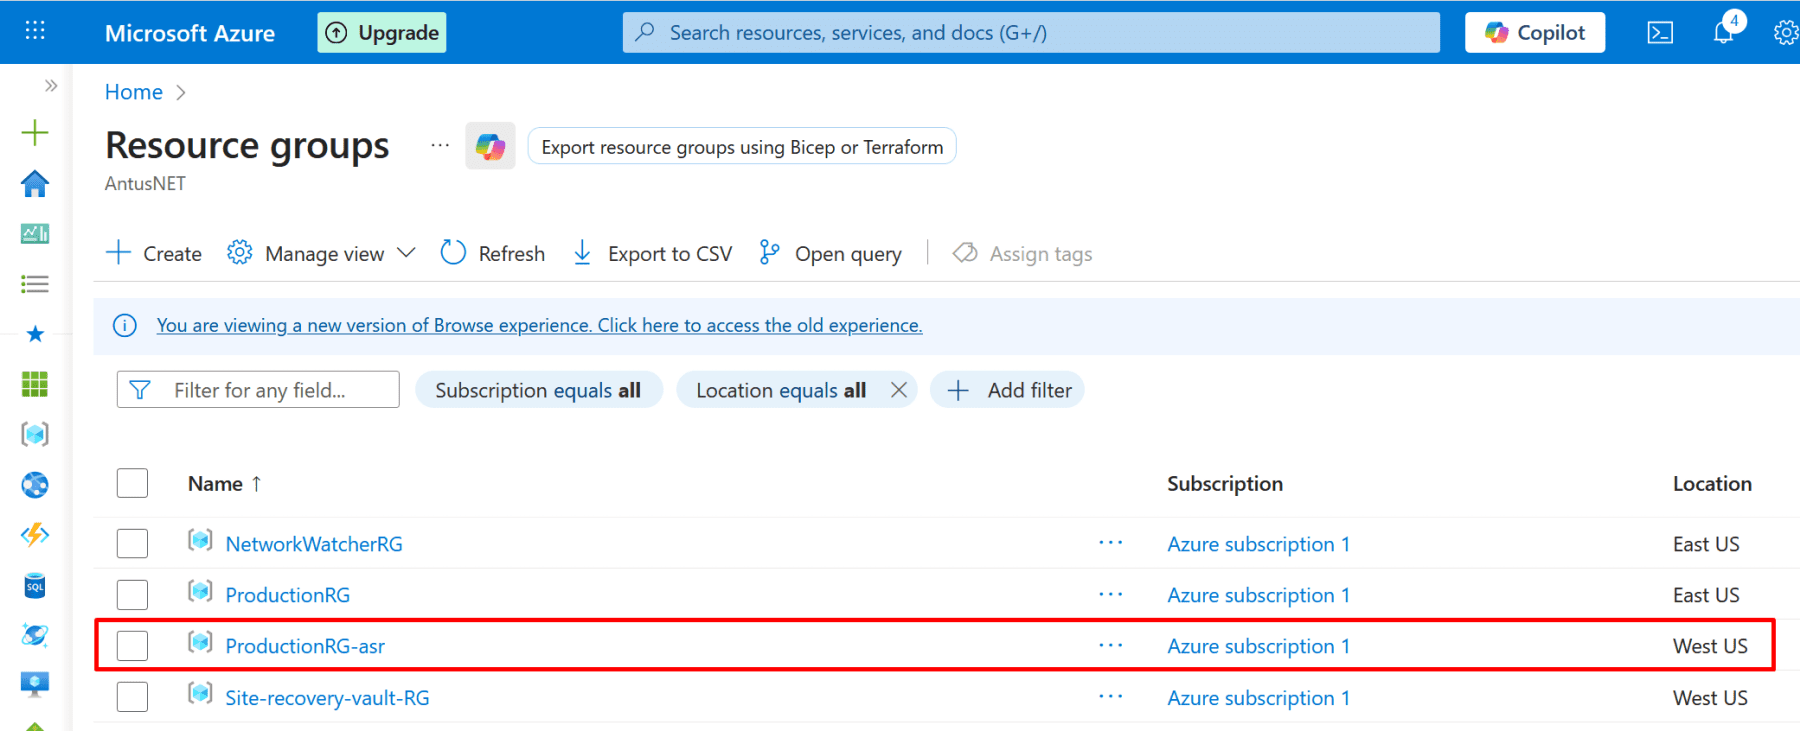Click the Favorites star in sidebar
Viewport: 1800px width, 731px height.
(x=35, y=334)
